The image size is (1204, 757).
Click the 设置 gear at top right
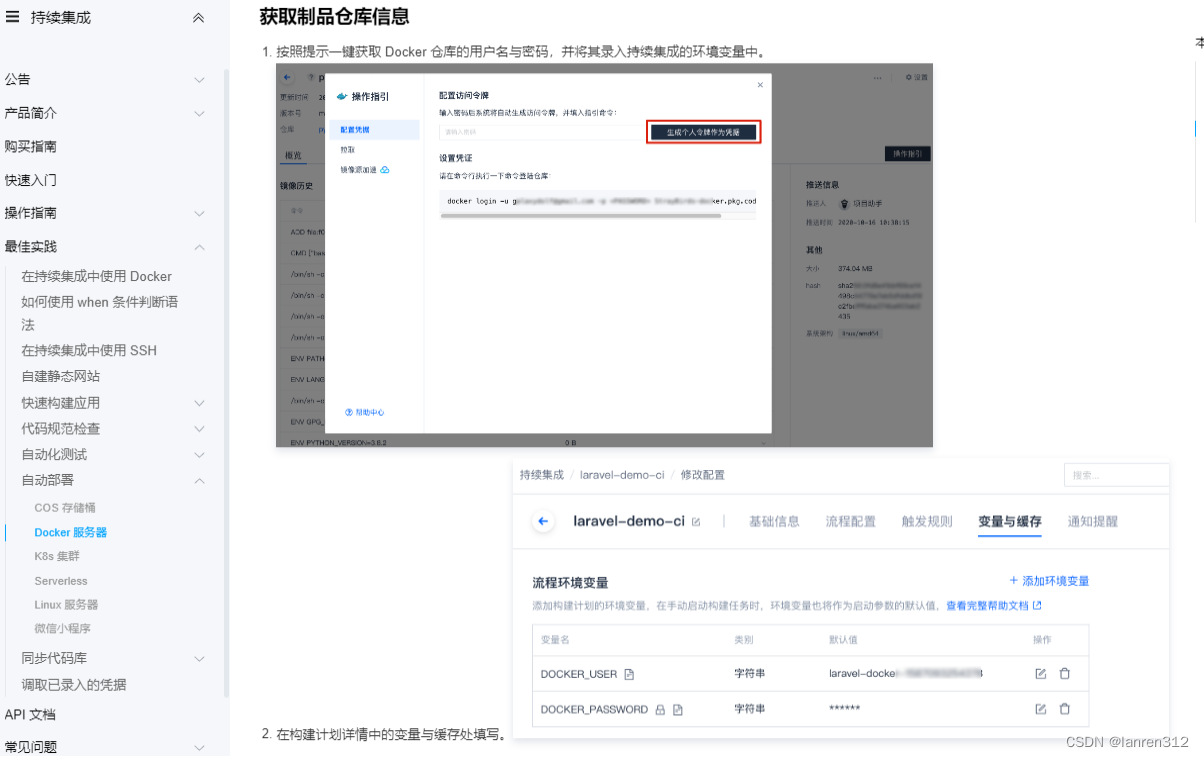pyautogui.click(x=916, y=77)
